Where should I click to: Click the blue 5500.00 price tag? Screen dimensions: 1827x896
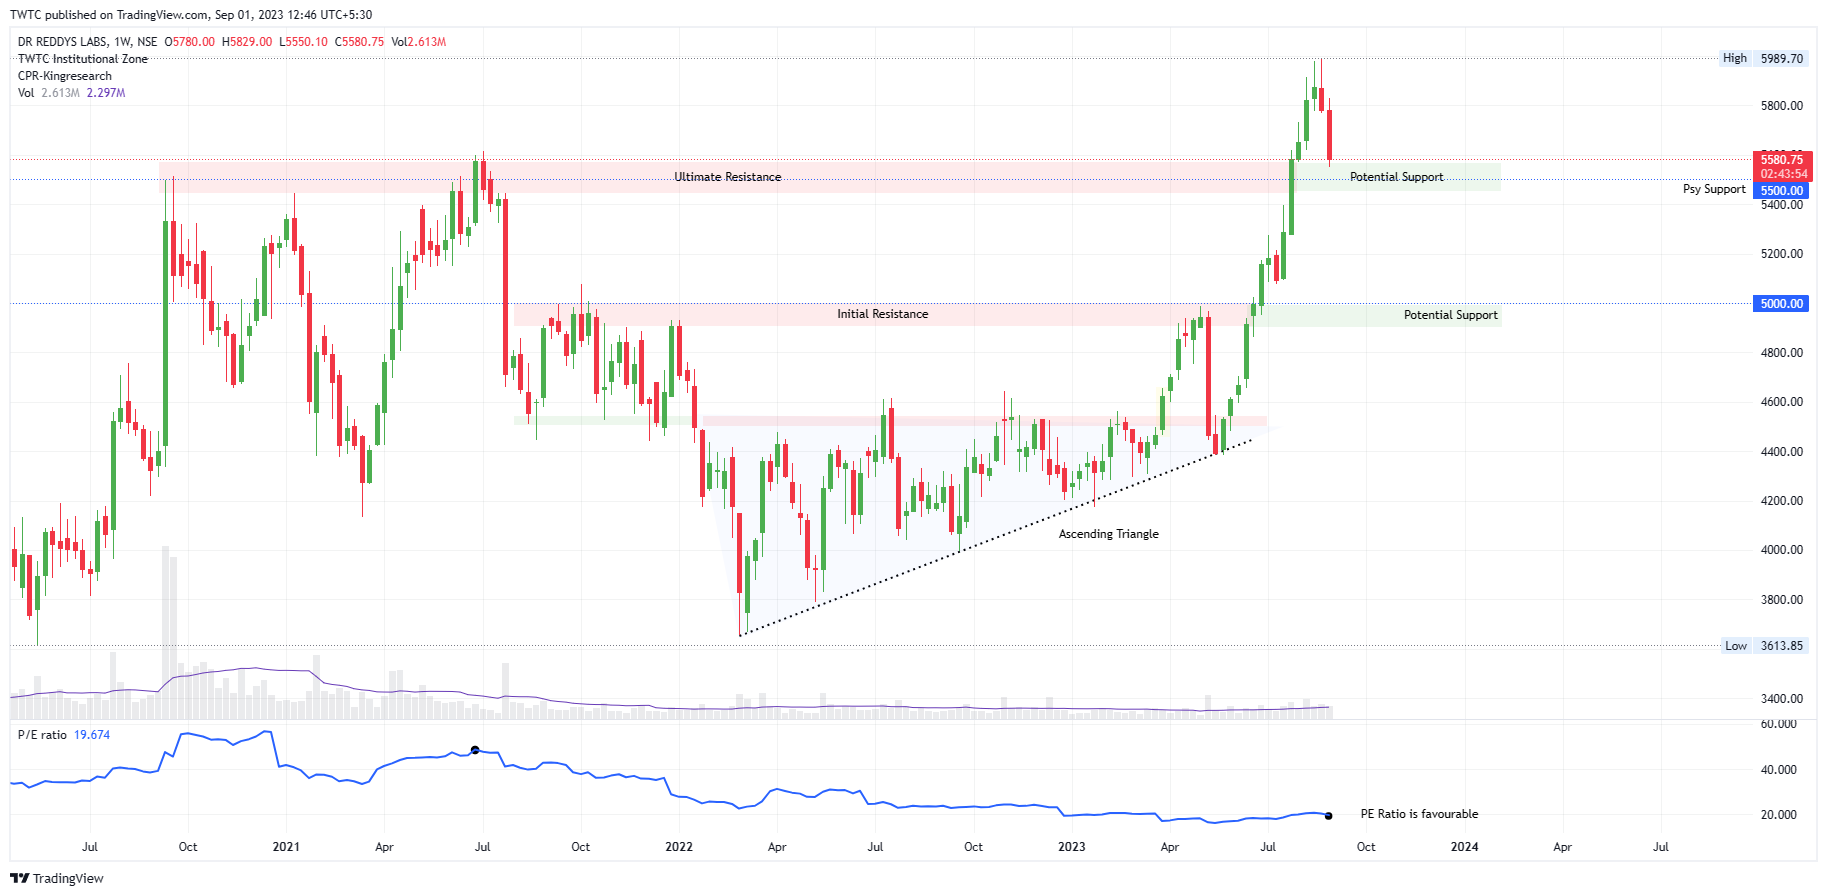pos(1782,191)
